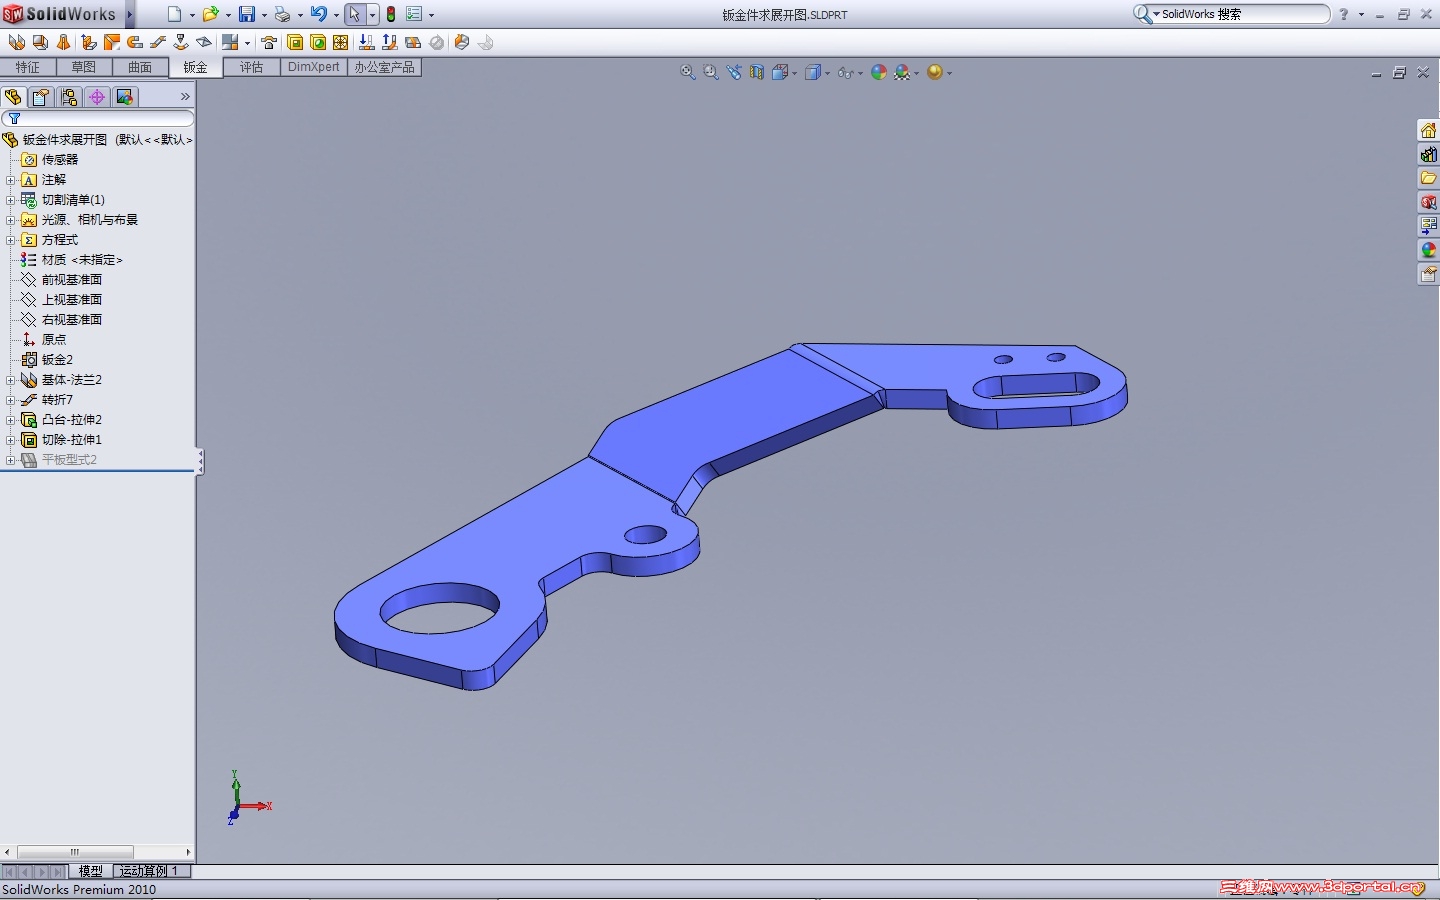Screen dimensions: 1440x900
Task: Switch to the 曲面 command tab
Action: [140, 67]
